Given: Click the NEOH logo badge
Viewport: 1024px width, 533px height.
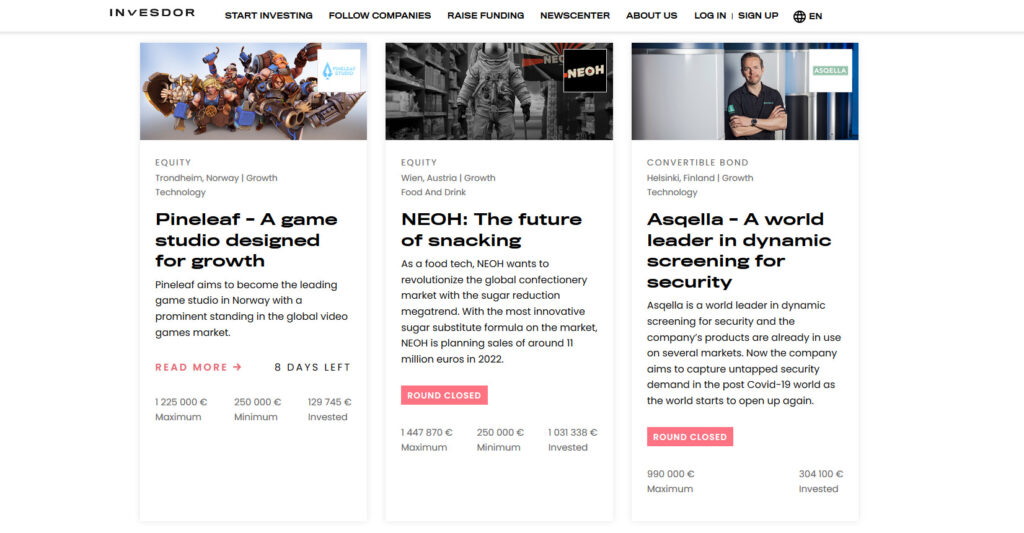Looking at the screenshot, I should [584, 71].
